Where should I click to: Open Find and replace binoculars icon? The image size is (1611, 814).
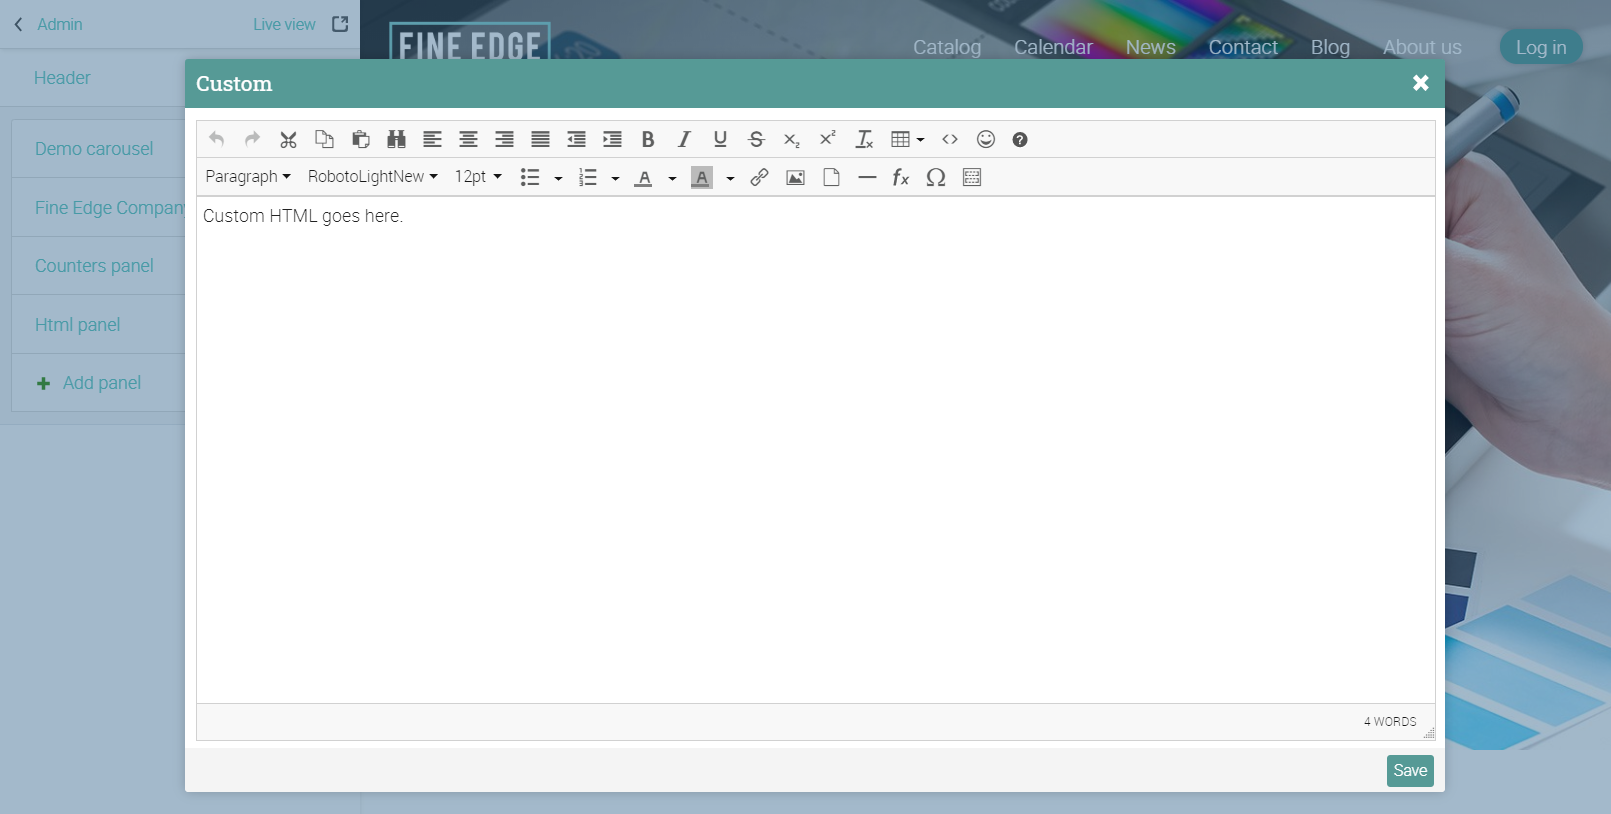pyautogui.click(x=396, y=139)
